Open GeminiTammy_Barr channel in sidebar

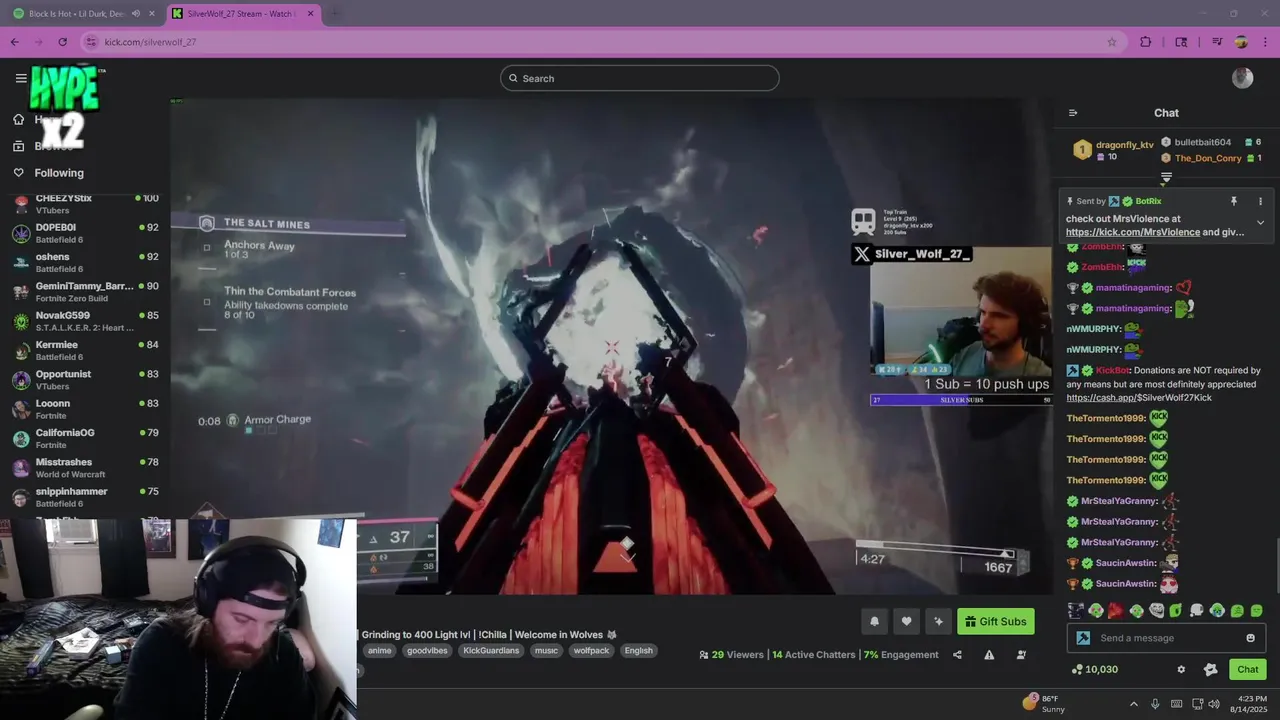click(85, 292)
